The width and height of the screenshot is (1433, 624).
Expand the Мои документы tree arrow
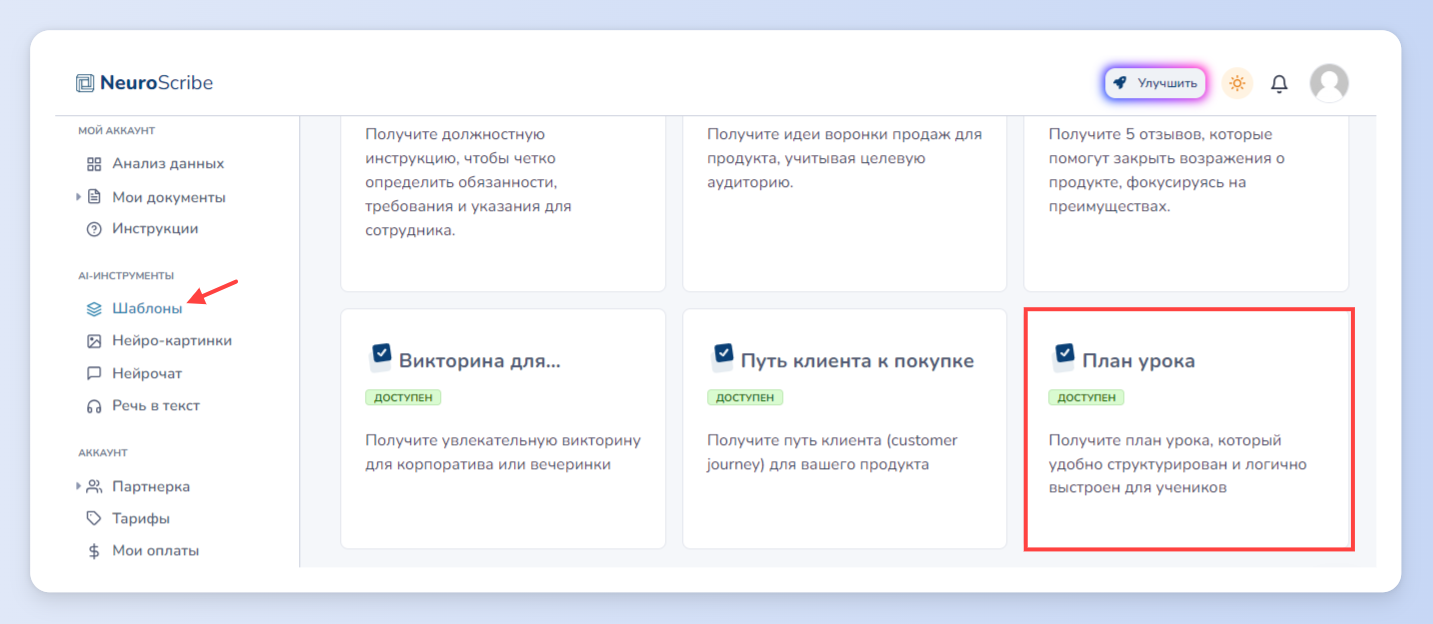click(x=79, y=197)
